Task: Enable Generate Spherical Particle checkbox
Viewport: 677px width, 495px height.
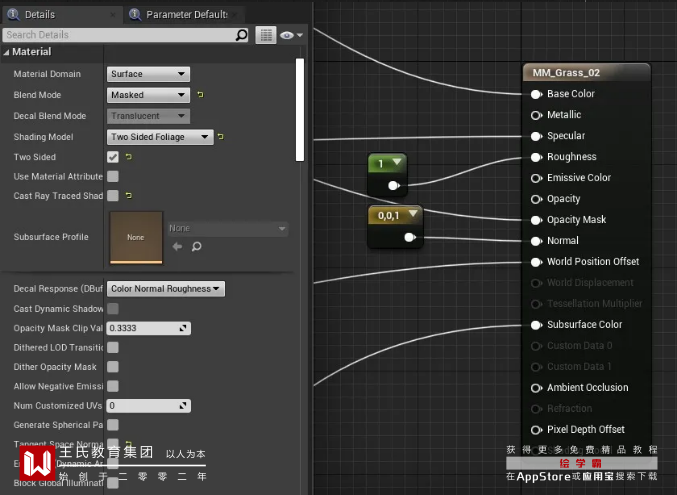Action: (x=113, y=425)
